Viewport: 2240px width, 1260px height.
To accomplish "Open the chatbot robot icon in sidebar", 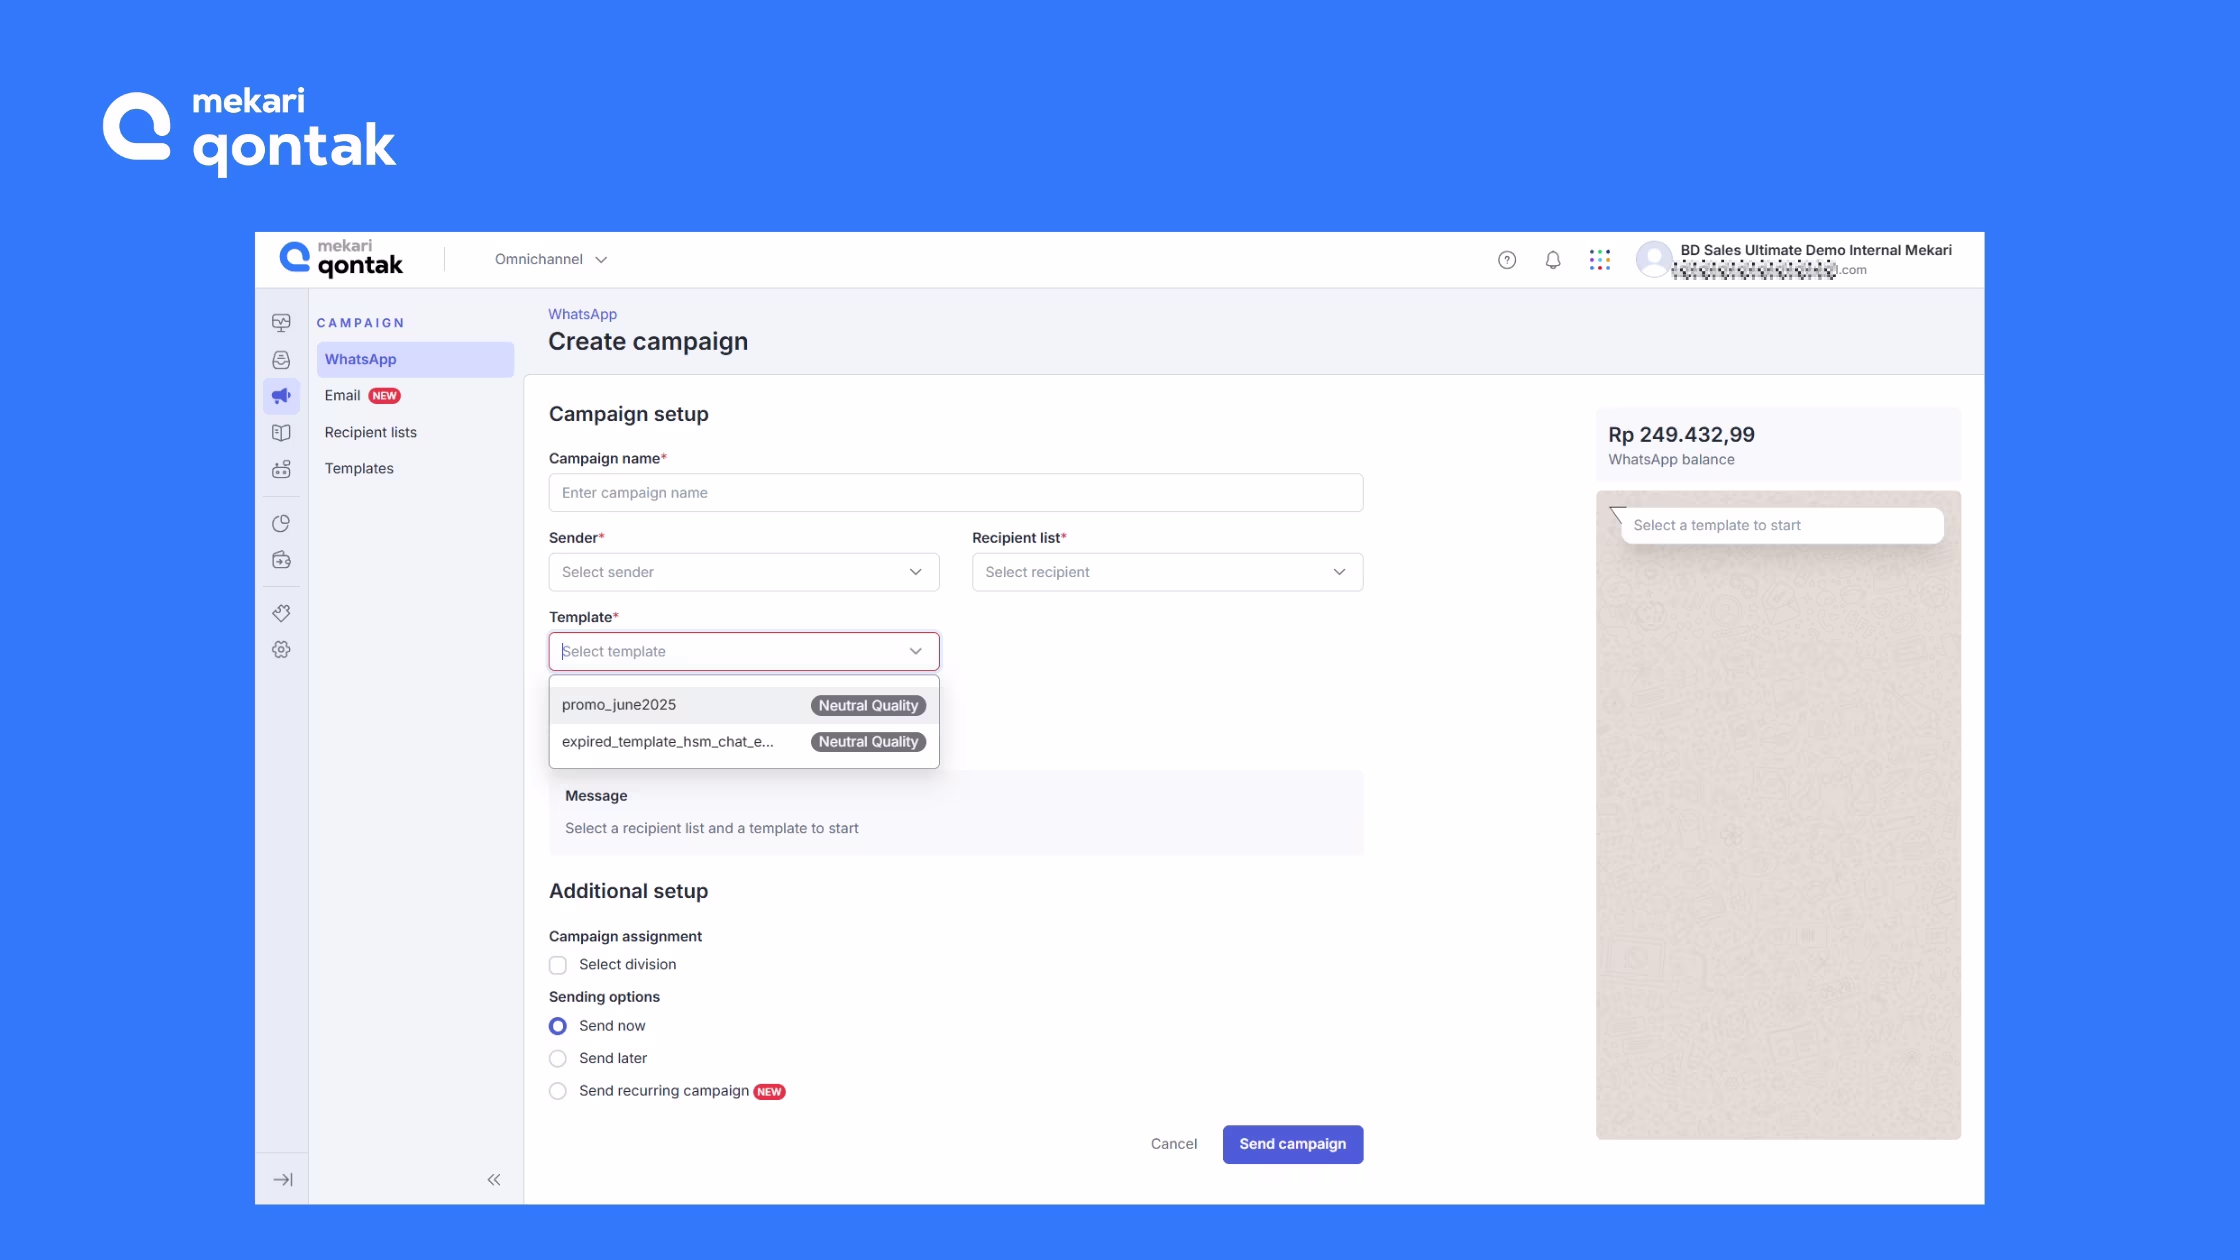I will coord(281,469).
